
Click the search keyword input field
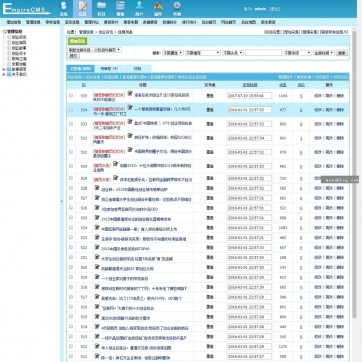tap(263, 53)
